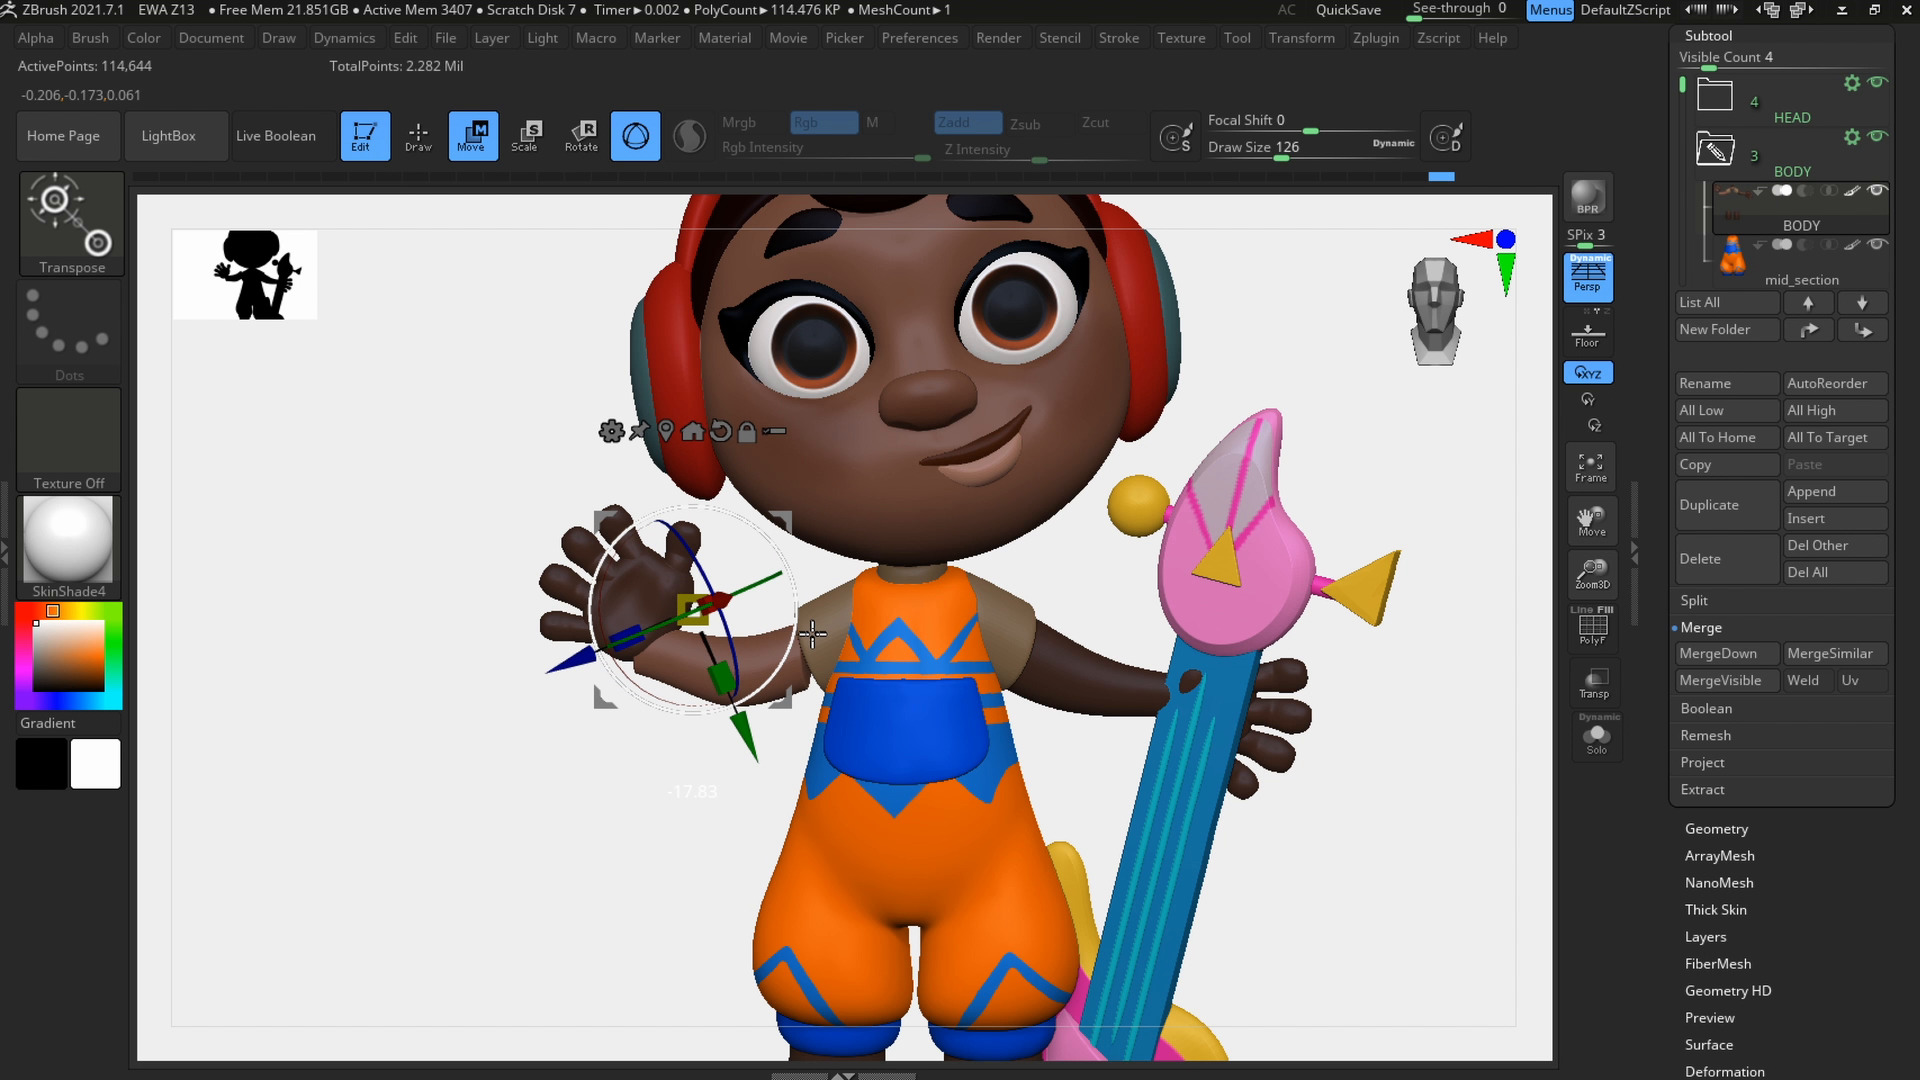Enable Transp transparency mode
The image size is (1920, 1080).
(x=1593, y=683)
